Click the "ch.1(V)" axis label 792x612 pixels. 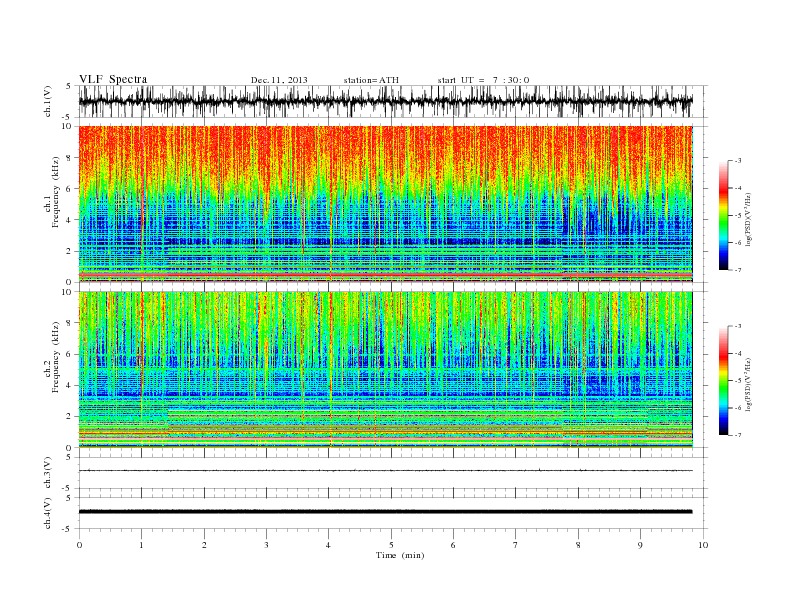coord(48,101)
